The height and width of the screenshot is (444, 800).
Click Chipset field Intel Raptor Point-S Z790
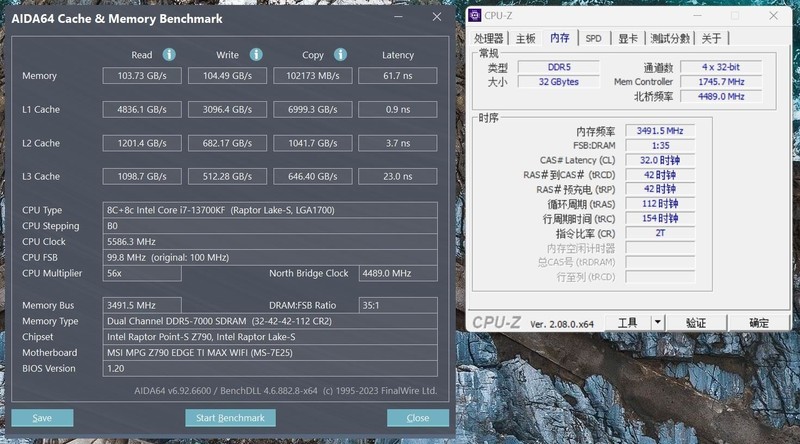(x=270, y=337)
